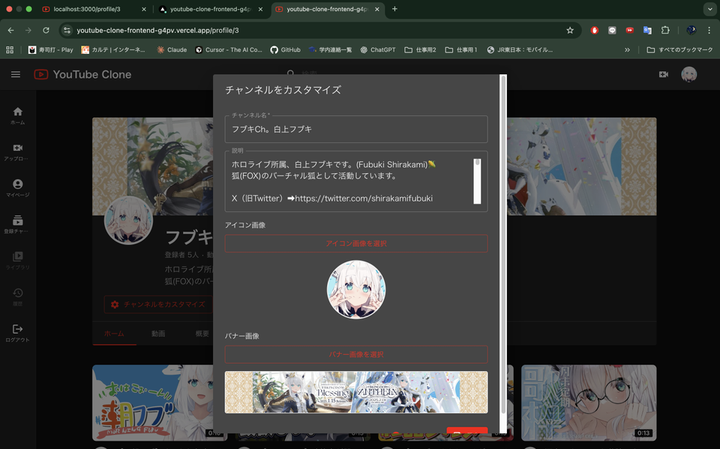
Task: Open the extensions puzzle icon
Action: click(x=665, y=30)
